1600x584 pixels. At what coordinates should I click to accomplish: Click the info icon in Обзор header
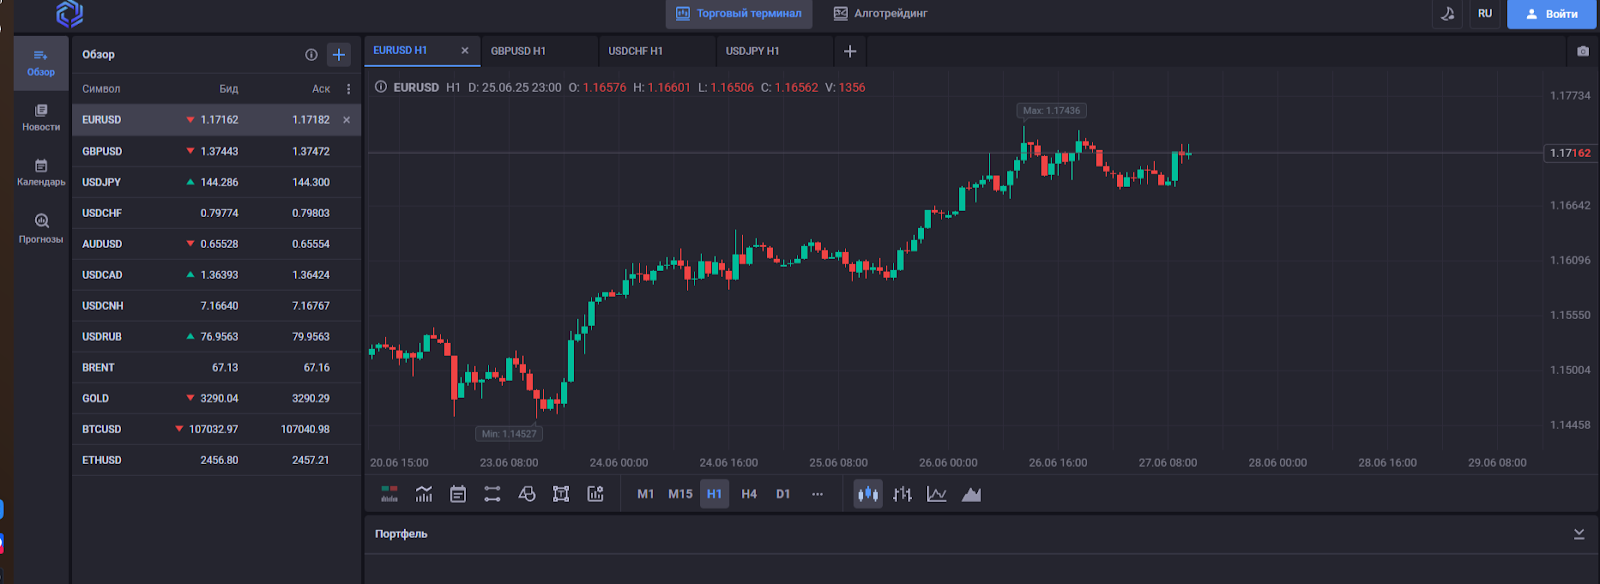point(311,55)
